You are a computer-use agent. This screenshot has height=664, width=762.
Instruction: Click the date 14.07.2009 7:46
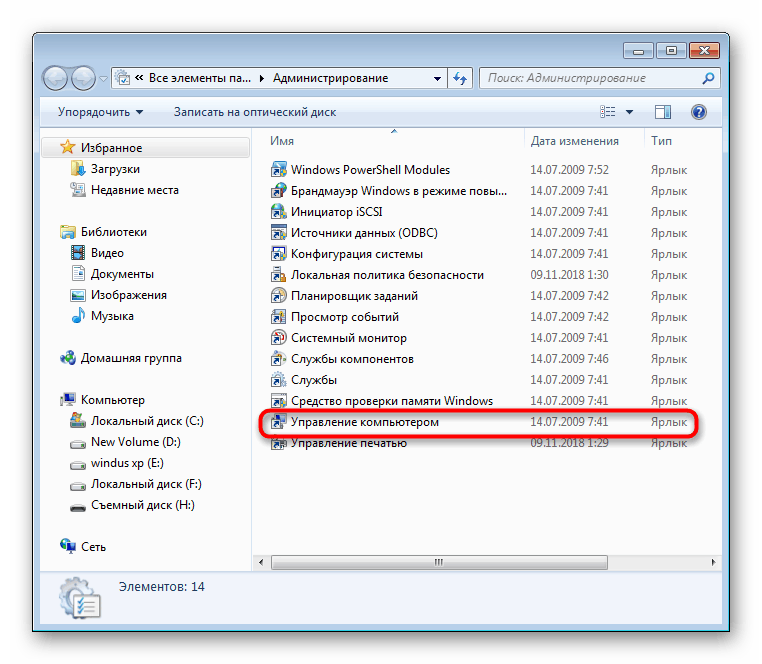tap(569, 359)
